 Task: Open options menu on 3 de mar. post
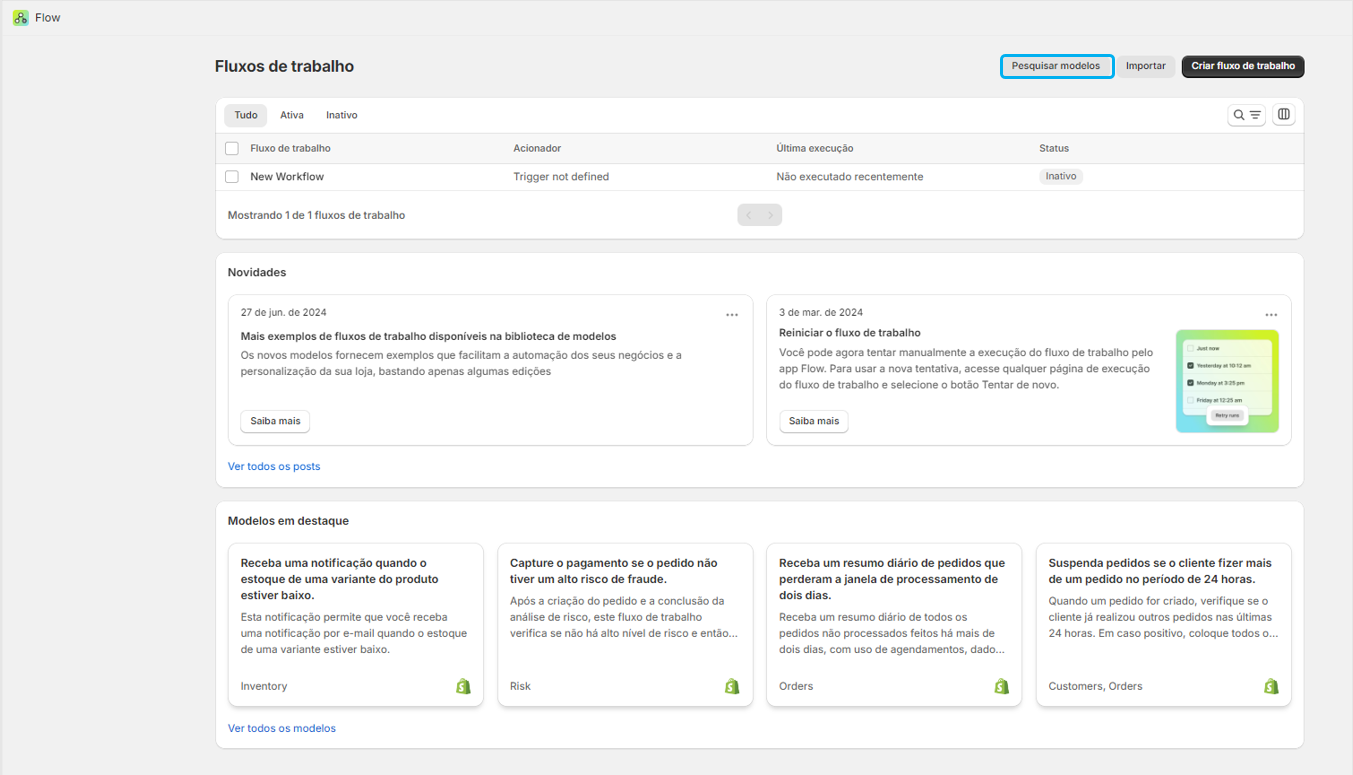pos(1271,314)
